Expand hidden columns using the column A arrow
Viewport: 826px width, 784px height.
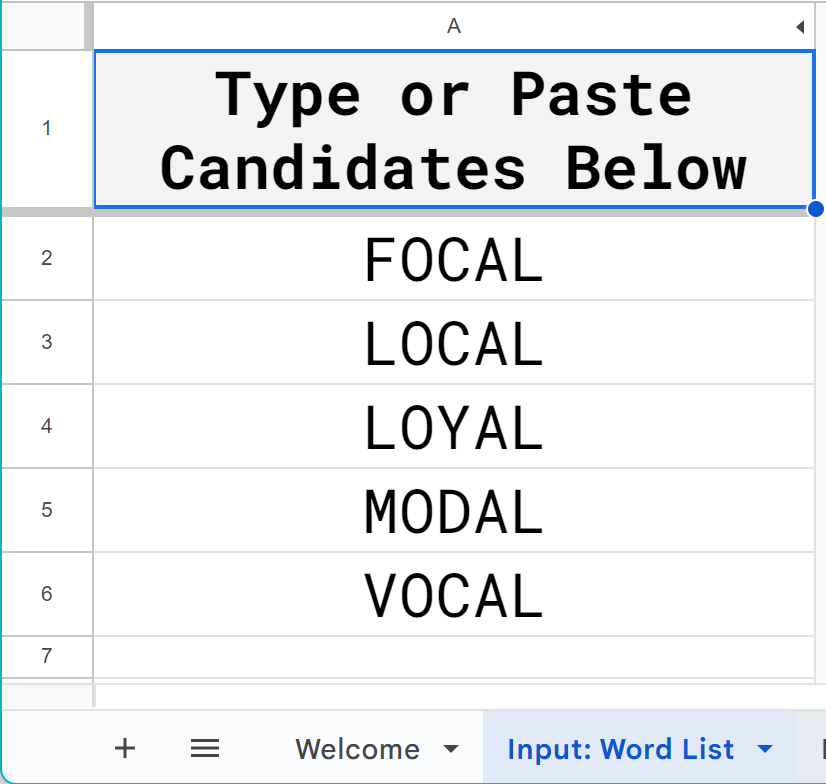coord(800,27)
